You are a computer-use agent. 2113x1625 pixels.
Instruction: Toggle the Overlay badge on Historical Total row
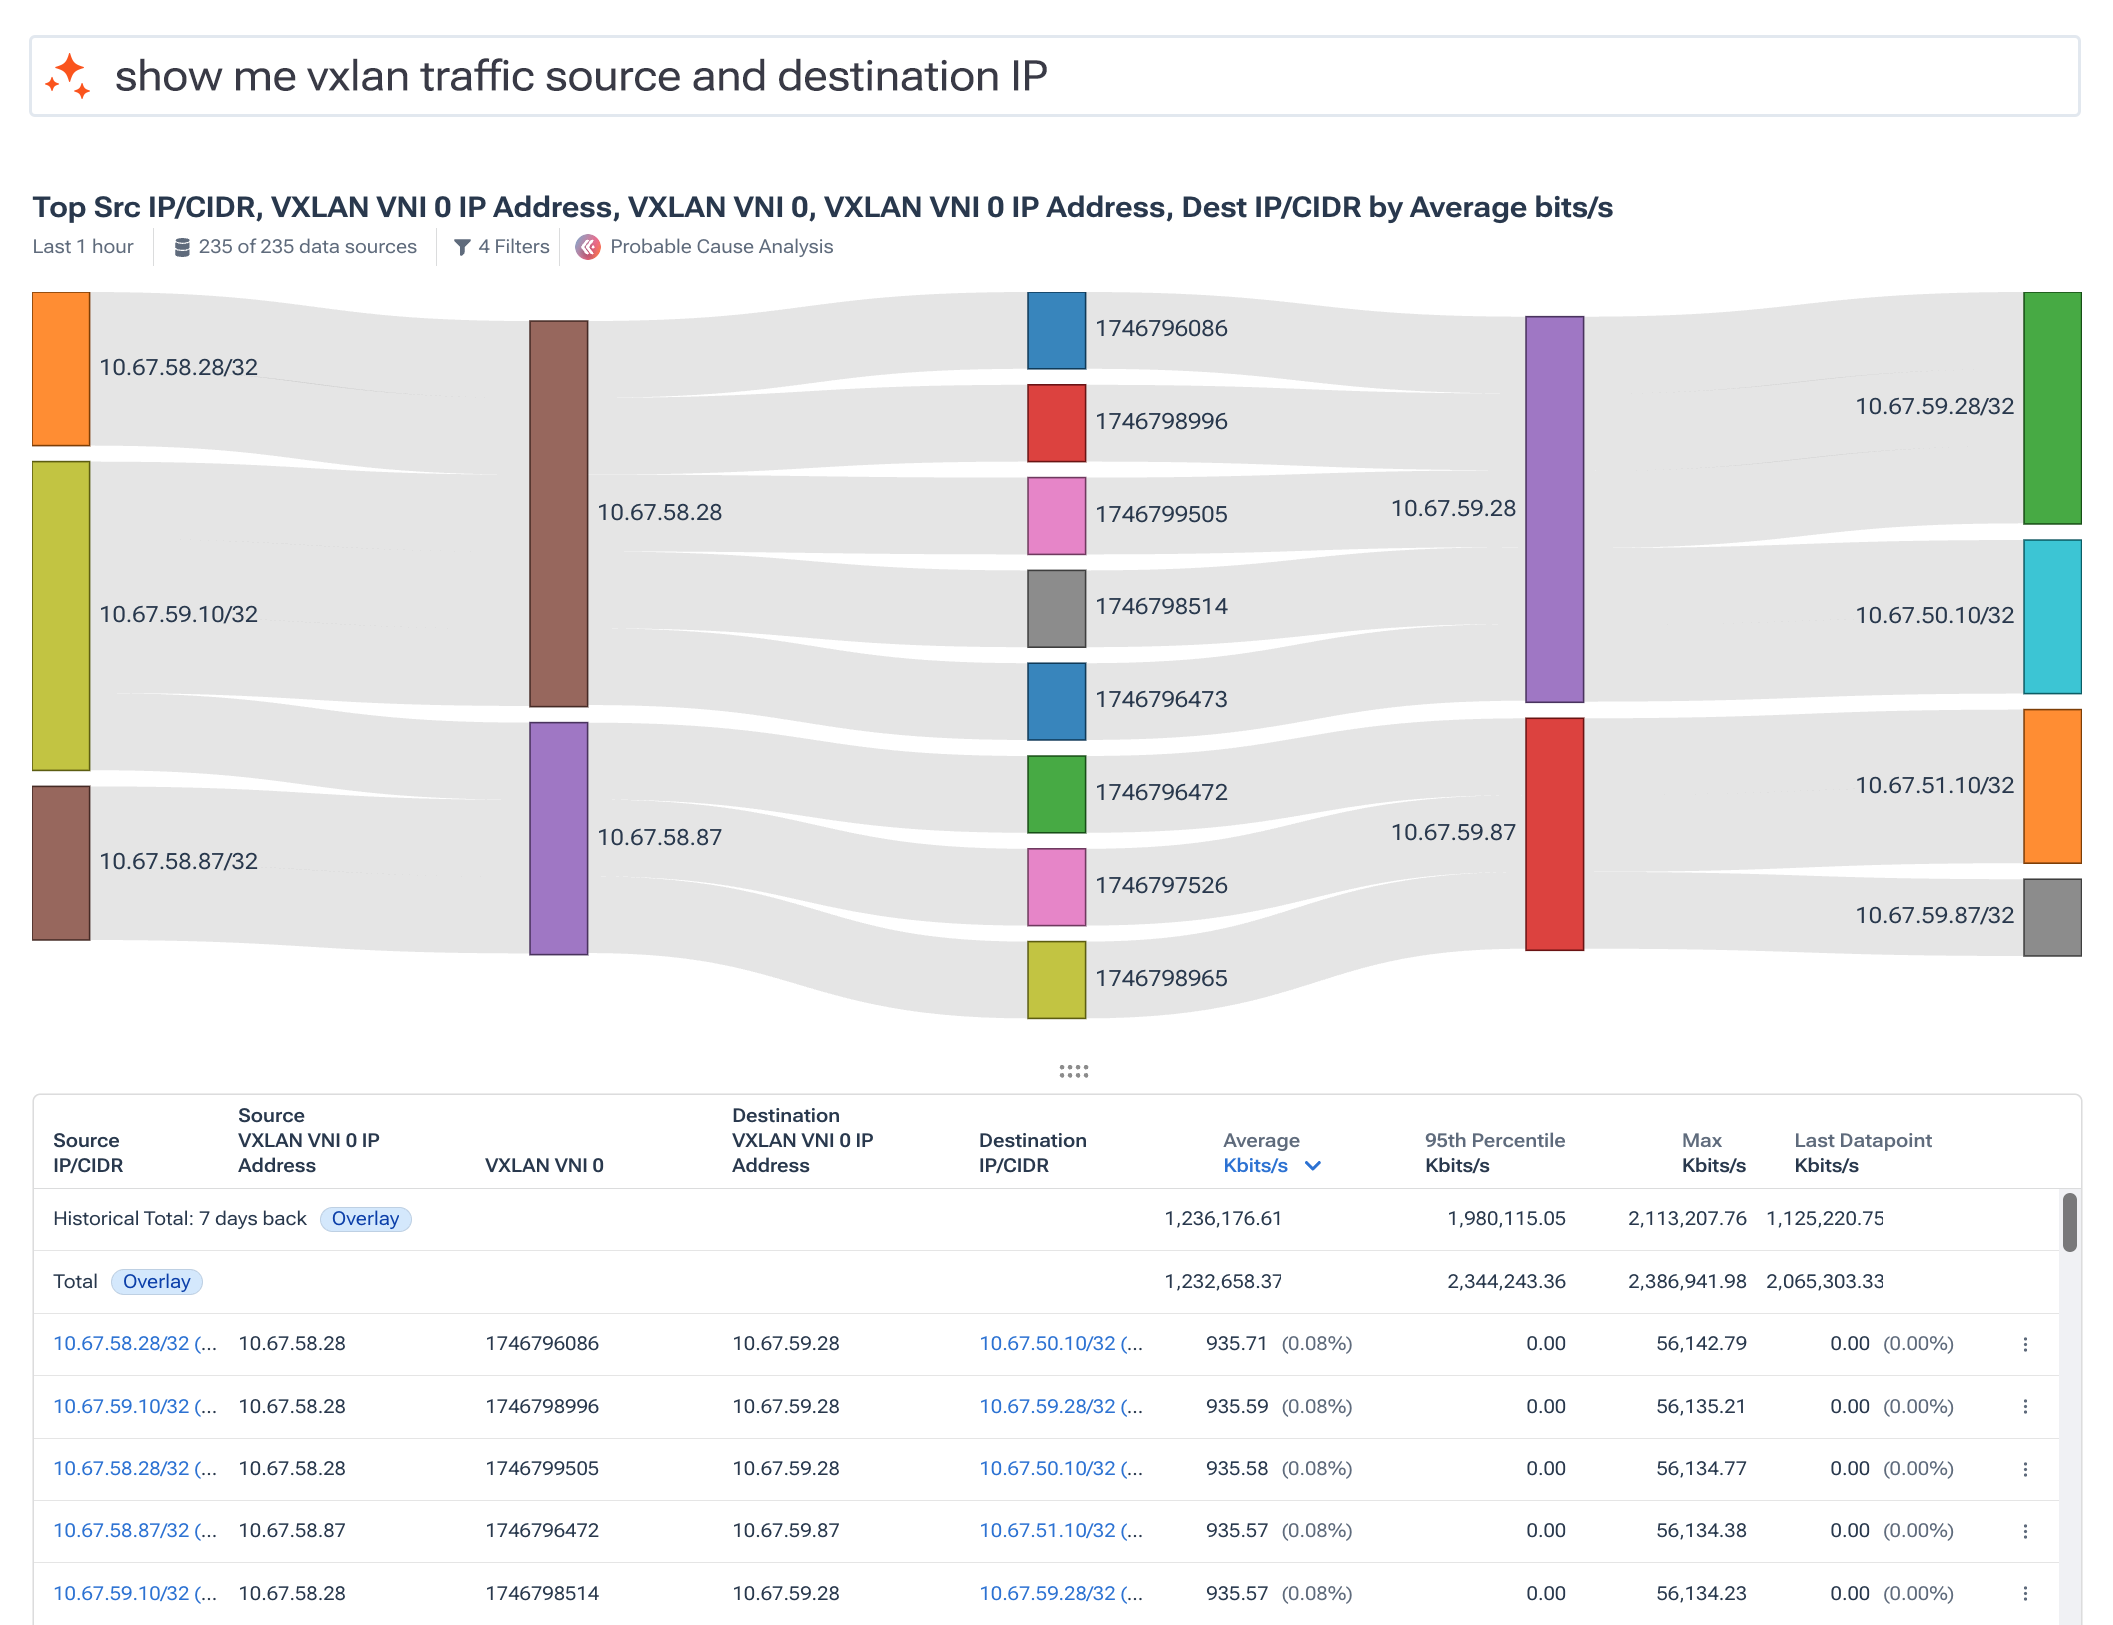[366, 1218]
